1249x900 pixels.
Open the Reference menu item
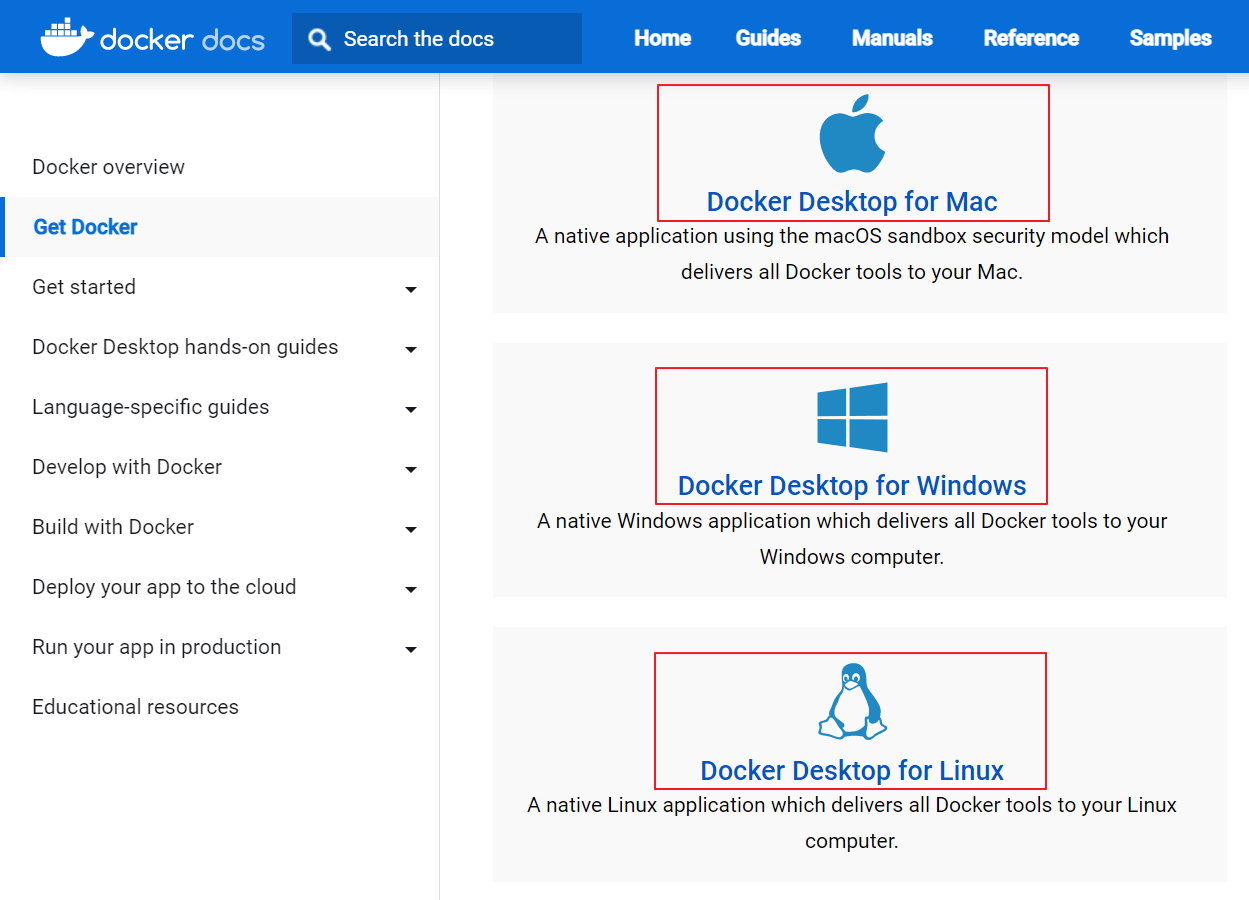click(1031, 38)
